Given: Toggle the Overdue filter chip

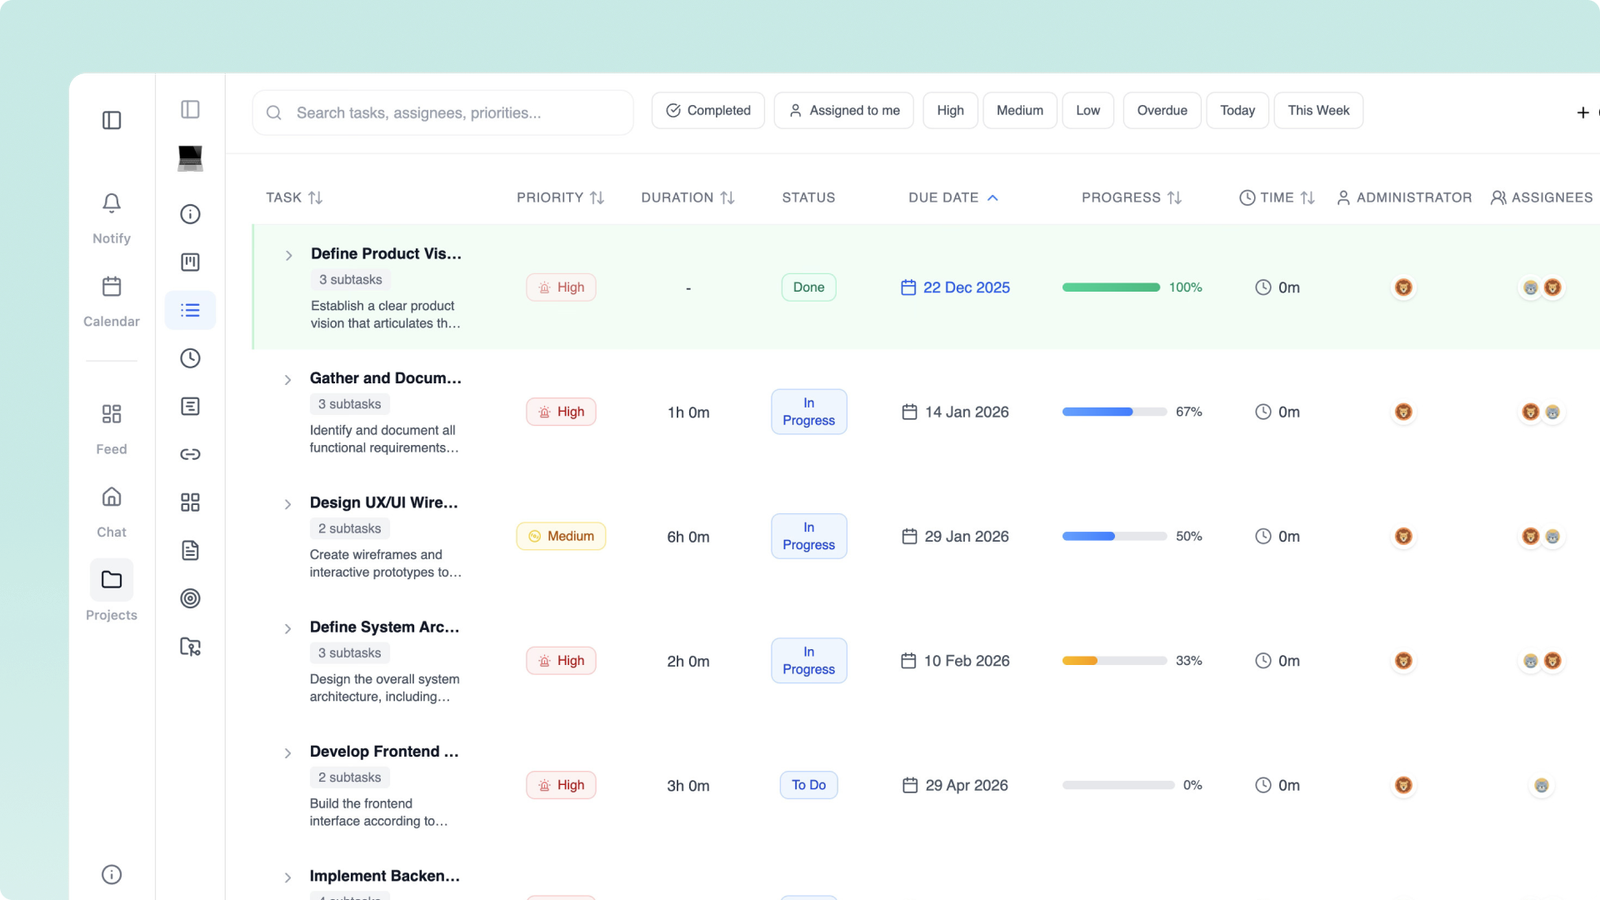Looking at the screenshot, I should coord(1162,110).
